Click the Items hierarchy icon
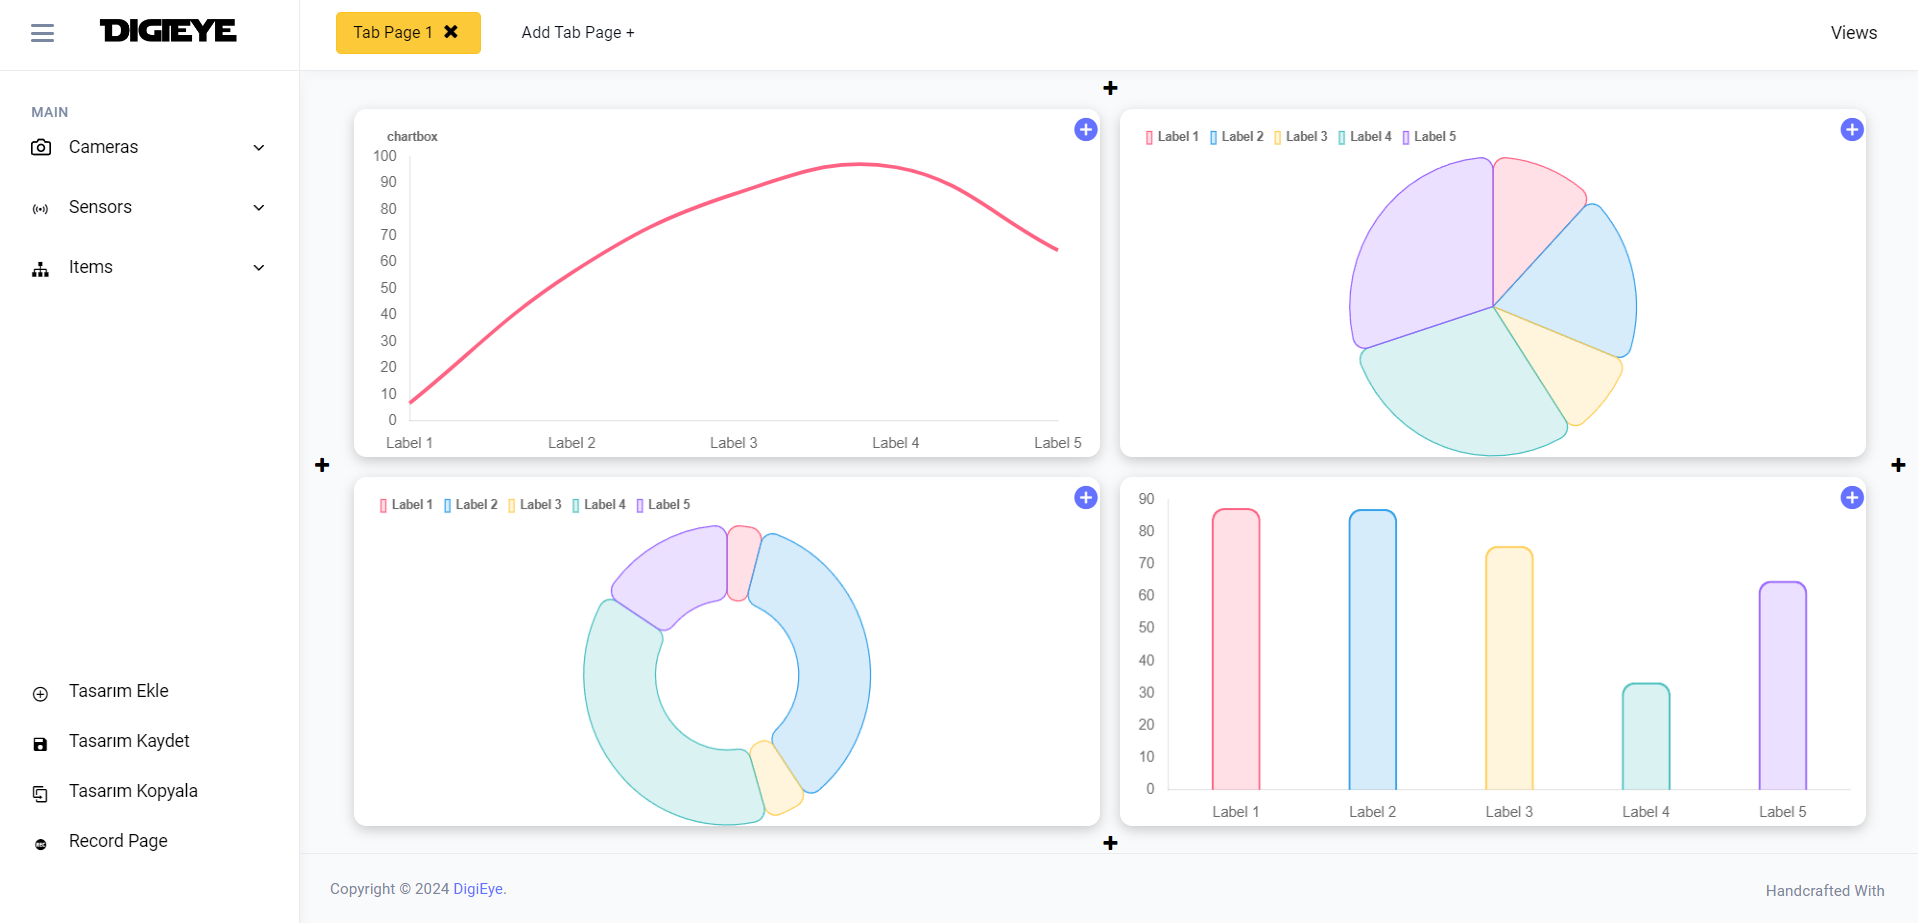Viewport: 1918px width, 923px height. click(40, 269)
